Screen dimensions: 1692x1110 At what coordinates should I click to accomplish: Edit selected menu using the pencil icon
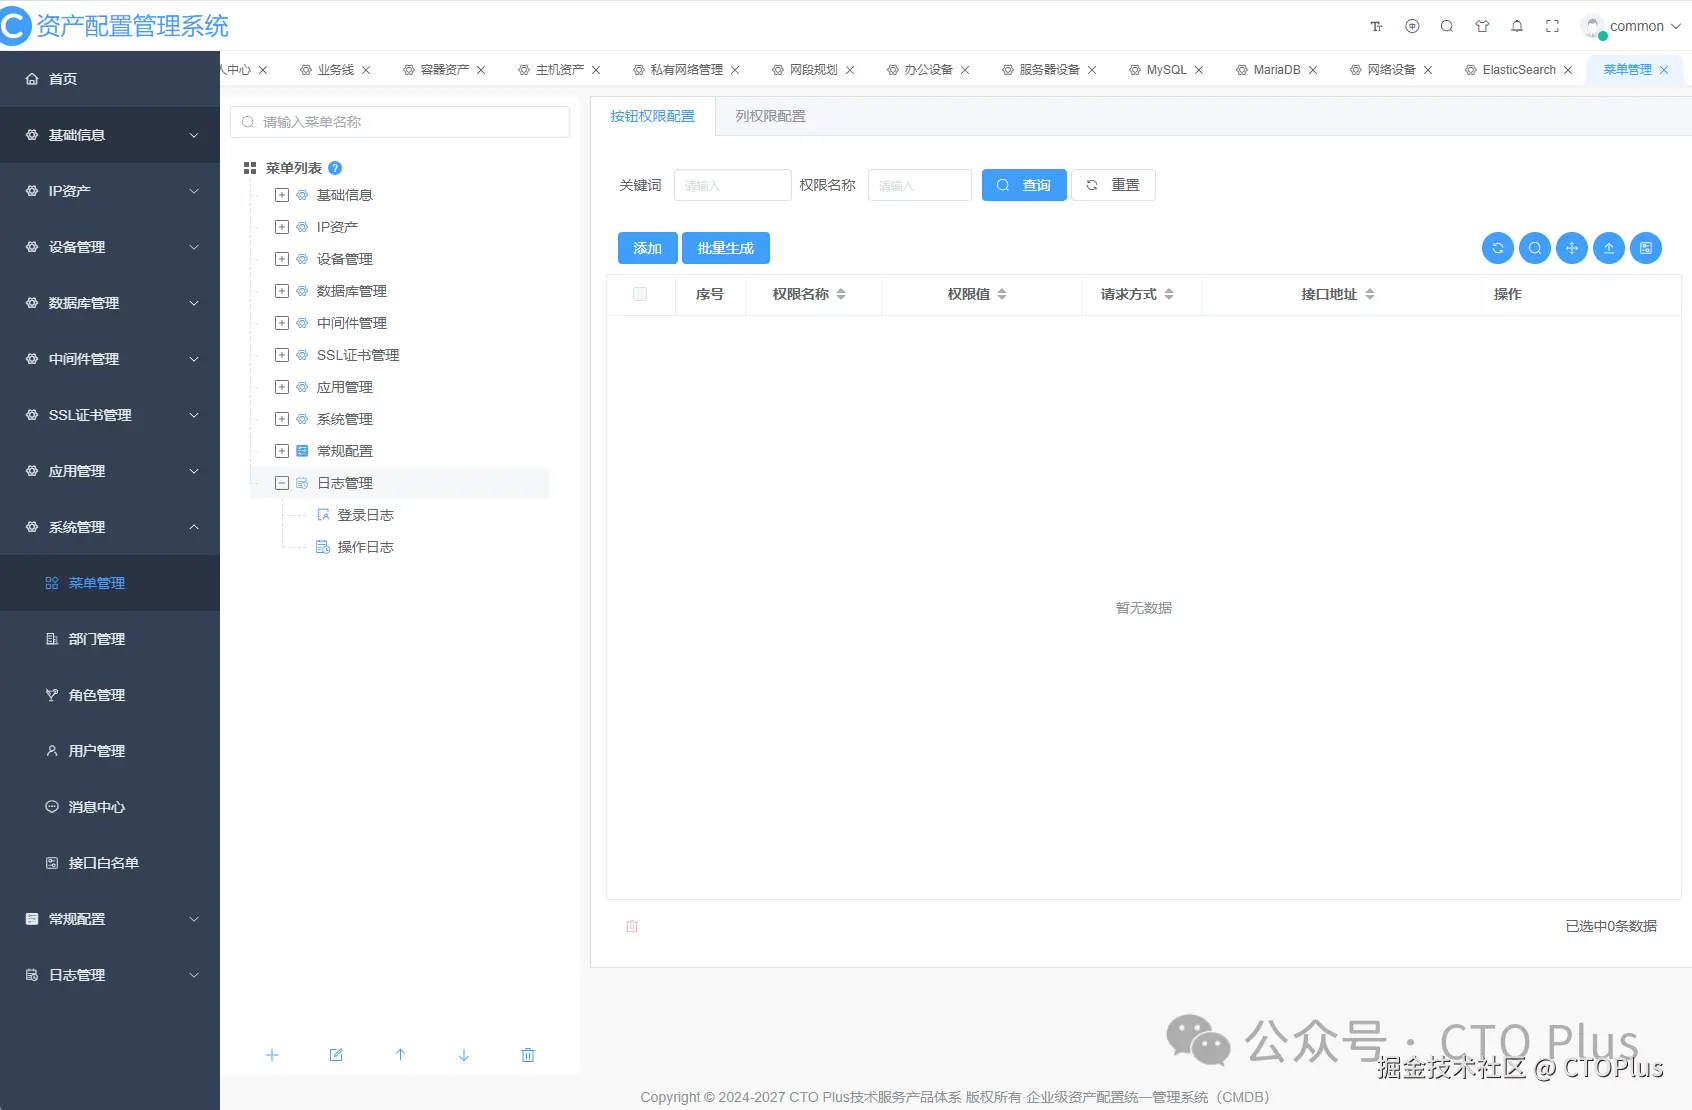[336, 1055]
